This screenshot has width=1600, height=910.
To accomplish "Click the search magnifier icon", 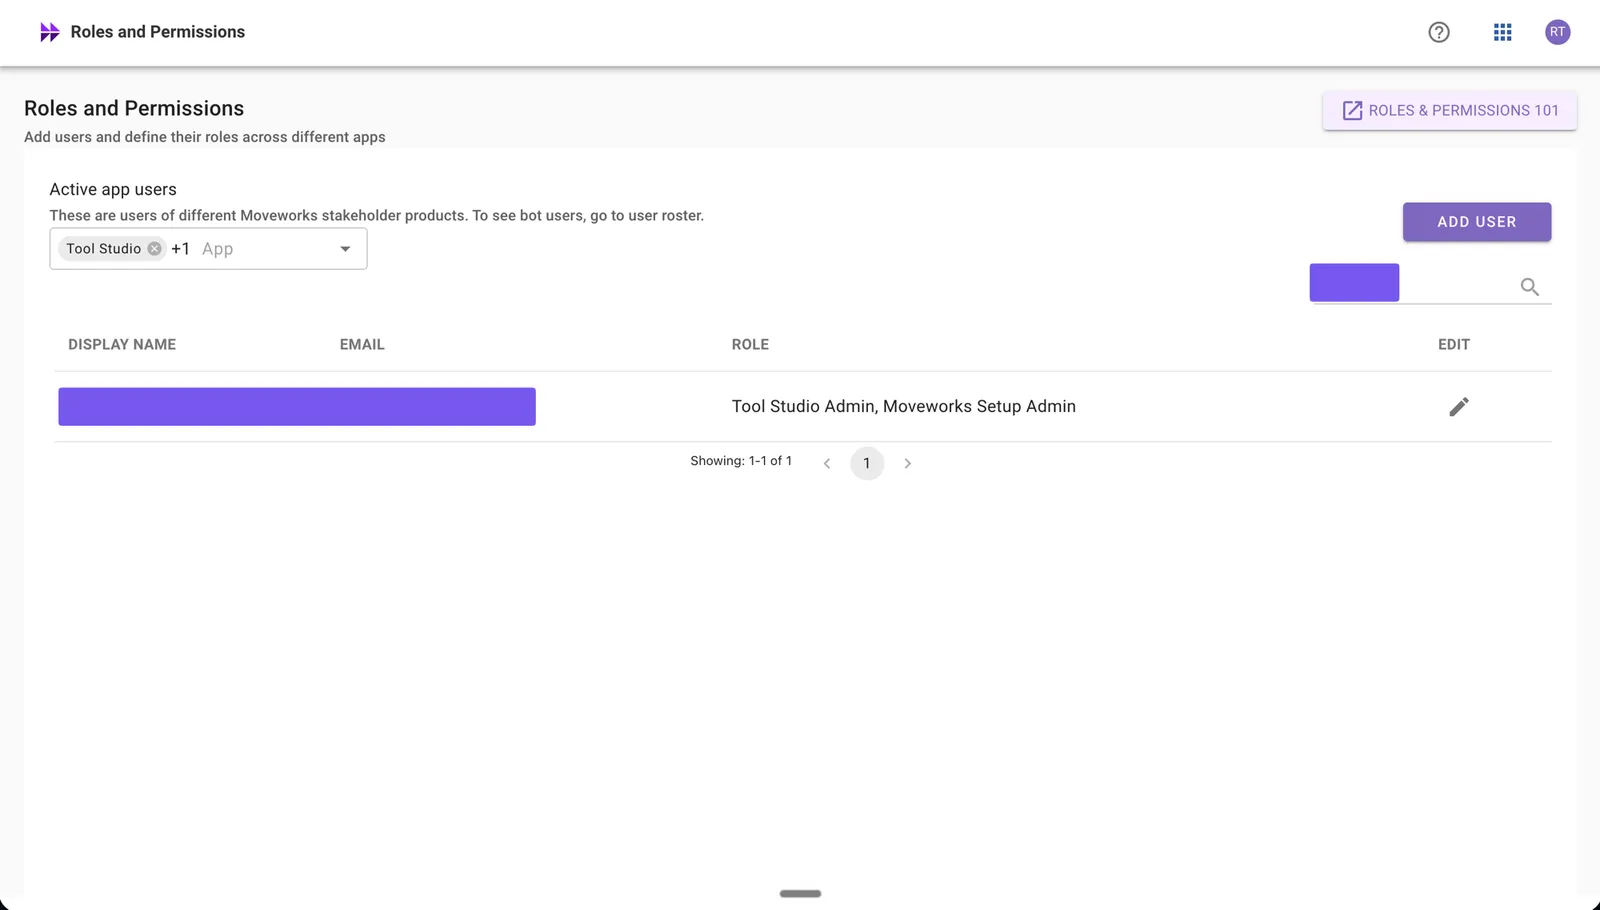I will point(1529,287).
